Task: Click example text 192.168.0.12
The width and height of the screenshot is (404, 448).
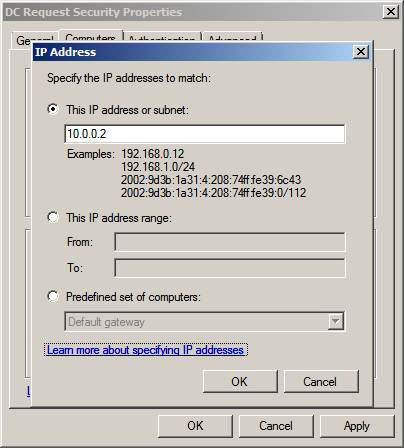Action: (153, 154)
